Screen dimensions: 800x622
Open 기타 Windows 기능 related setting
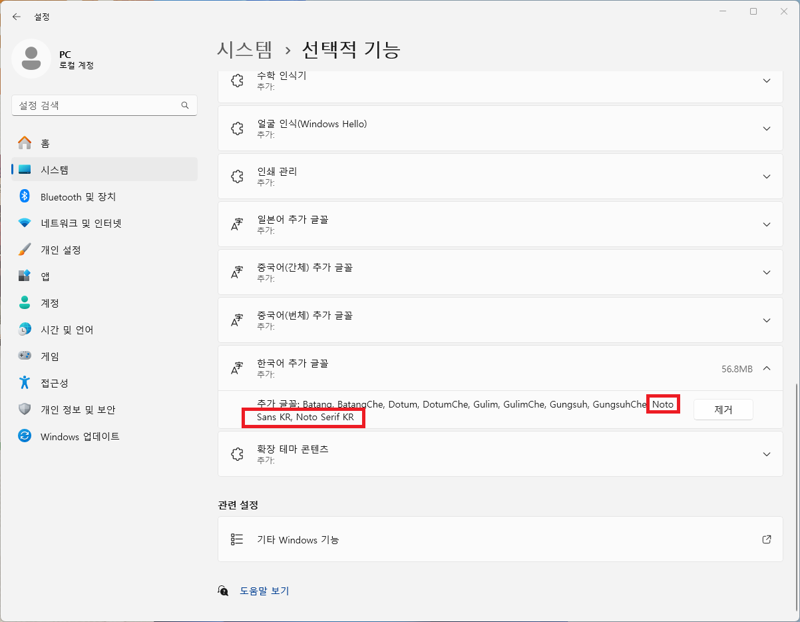pos(500,539)
